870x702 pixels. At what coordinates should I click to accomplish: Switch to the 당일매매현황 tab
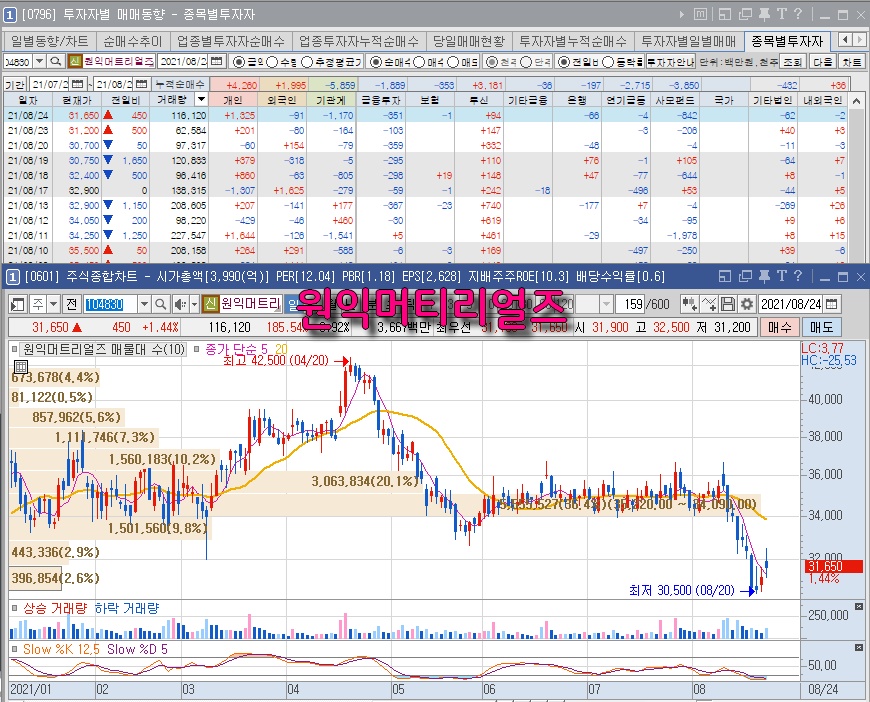(x=469, y=41)
